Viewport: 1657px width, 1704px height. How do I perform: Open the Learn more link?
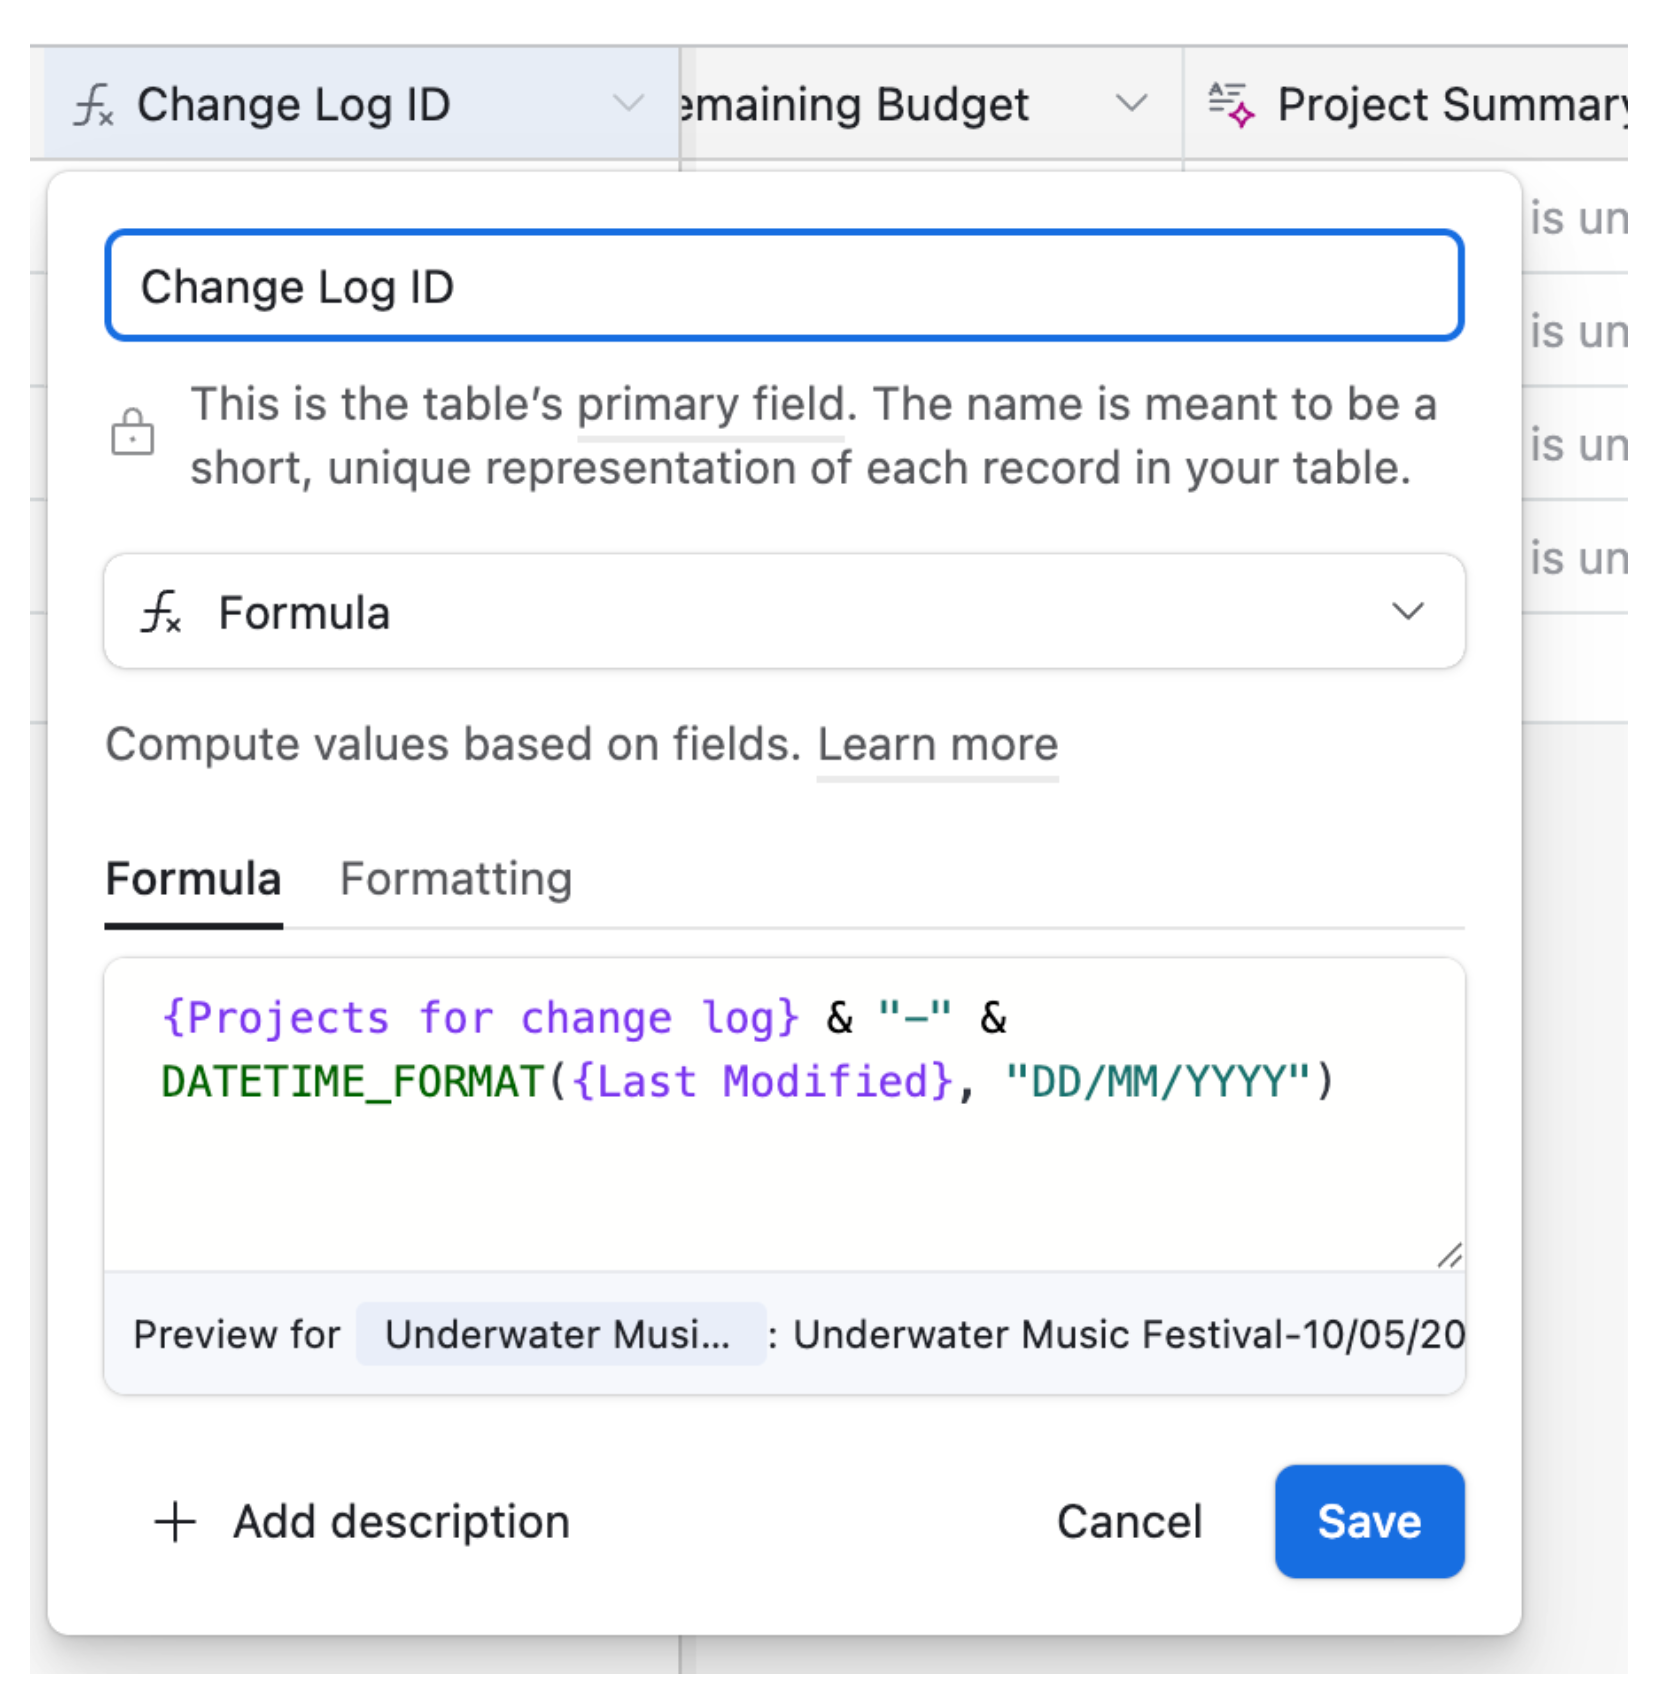(x=936, y=744)
